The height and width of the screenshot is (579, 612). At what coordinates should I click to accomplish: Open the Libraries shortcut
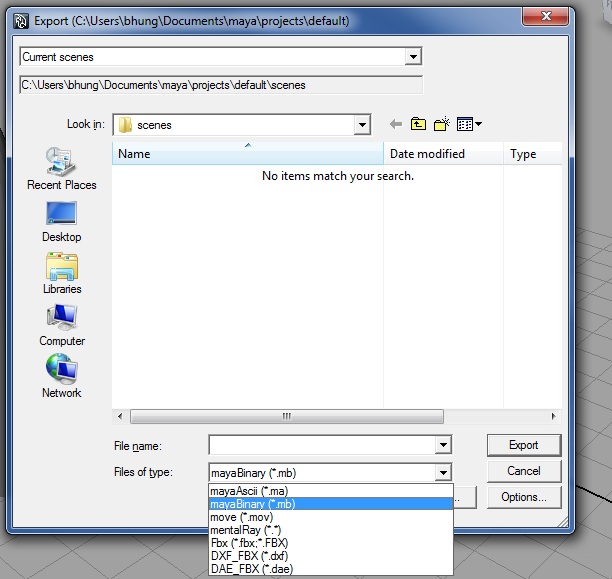(61, 267)
